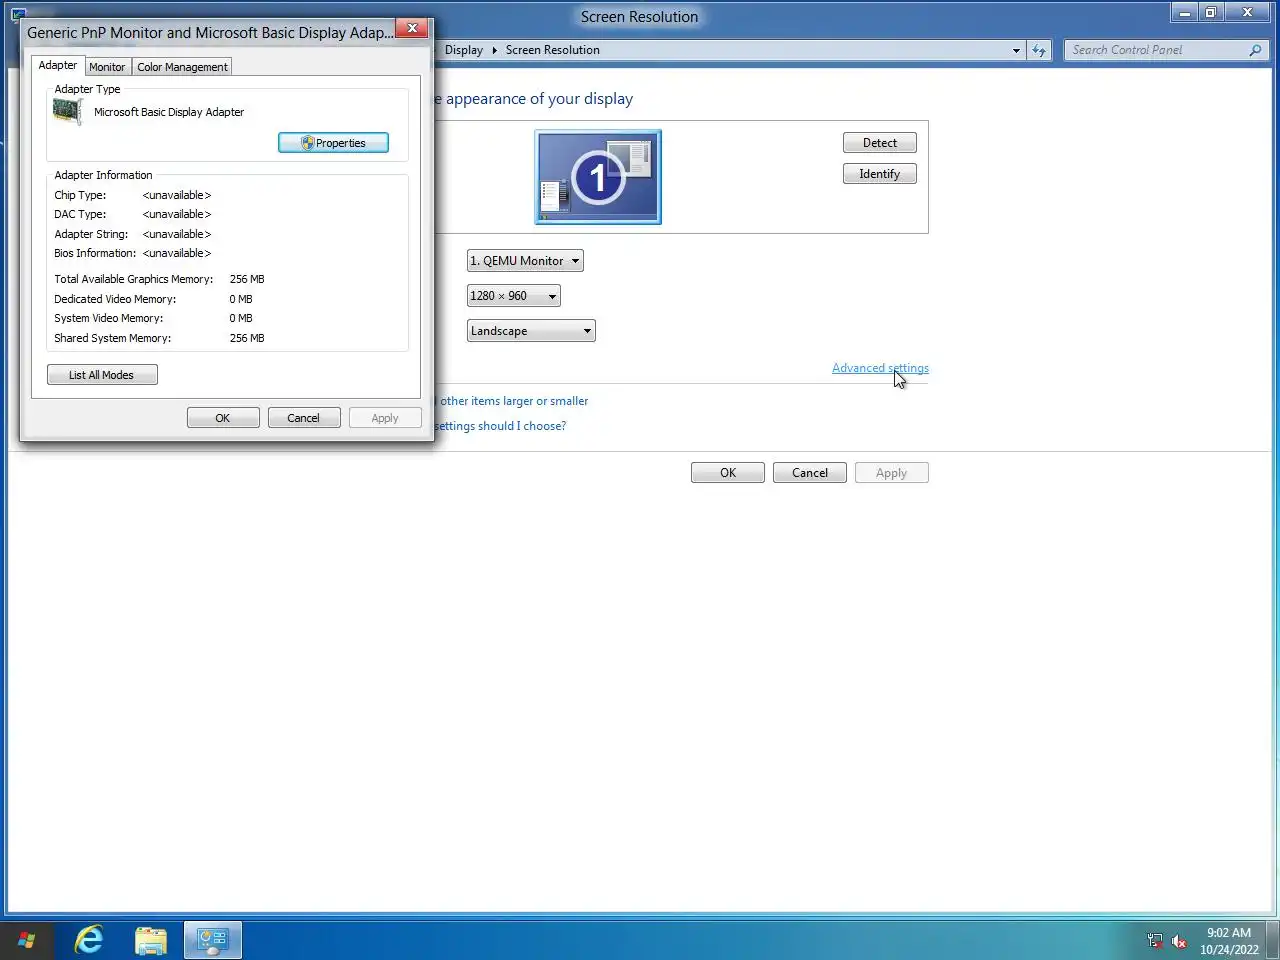Click 'Shared System Memory:' label

point(113,338)
